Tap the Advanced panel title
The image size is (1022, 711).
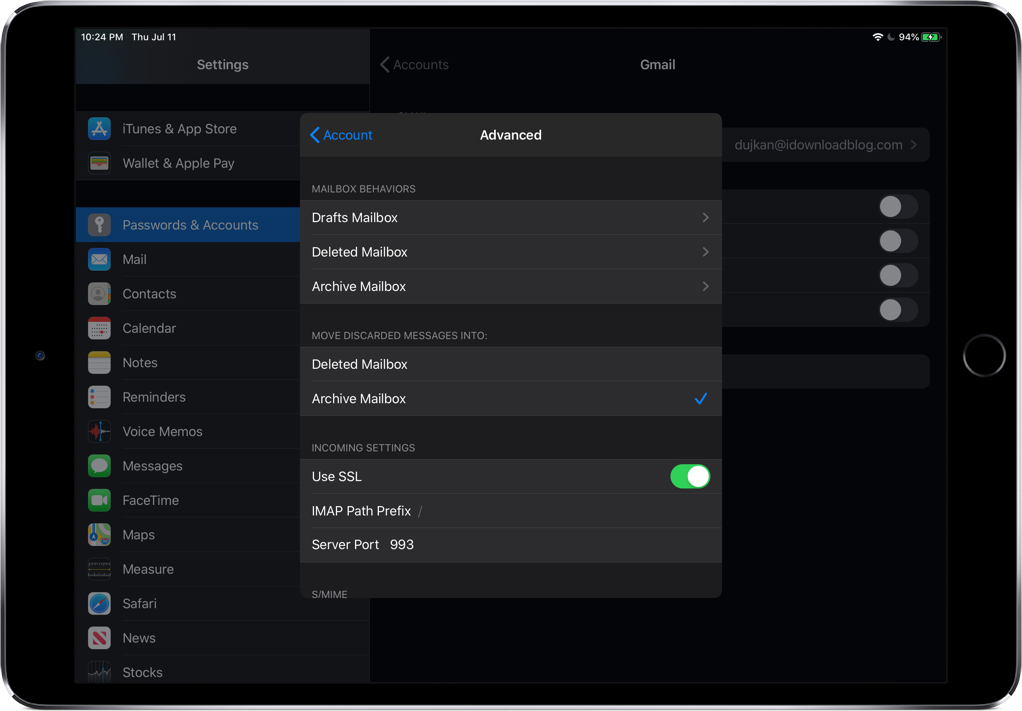[510, 135]
